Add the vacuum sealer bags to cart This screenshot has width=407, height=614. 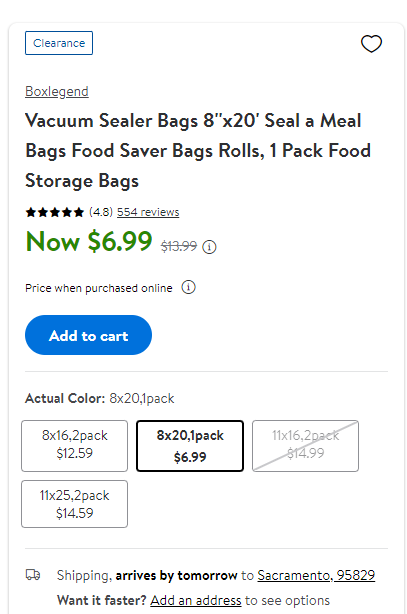89,335
